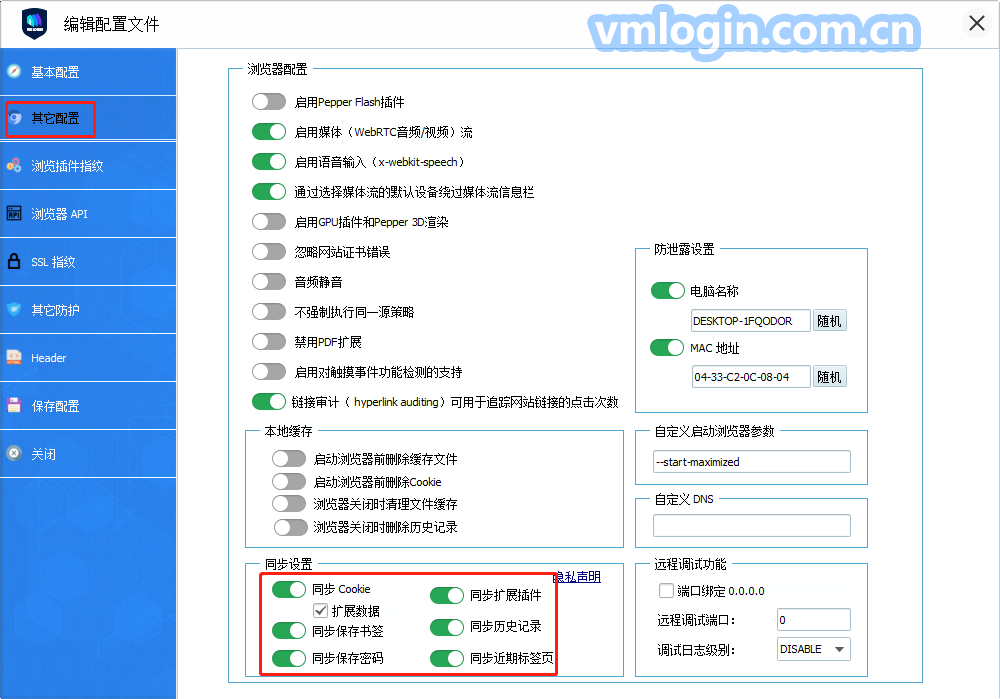1000x699 pixels.
Task: Uncheck the 扩展数据 checkbox
Action: tap(320, 610)
